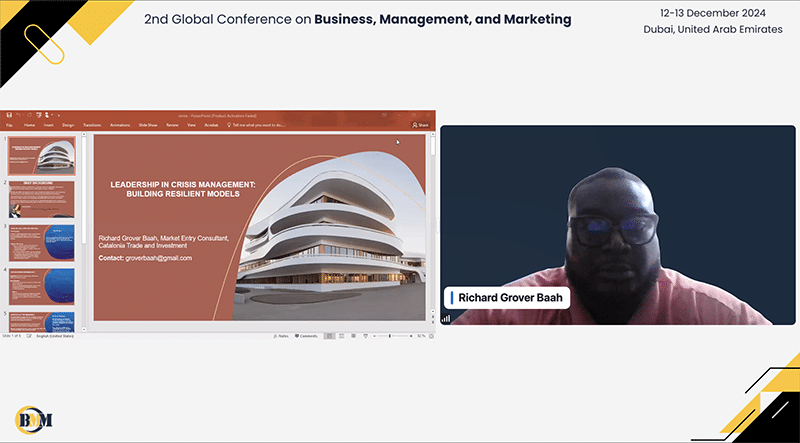Click Start From Beginning quick access icon
The height and width of the screenshot is (443, 800).
pos(39,115)
